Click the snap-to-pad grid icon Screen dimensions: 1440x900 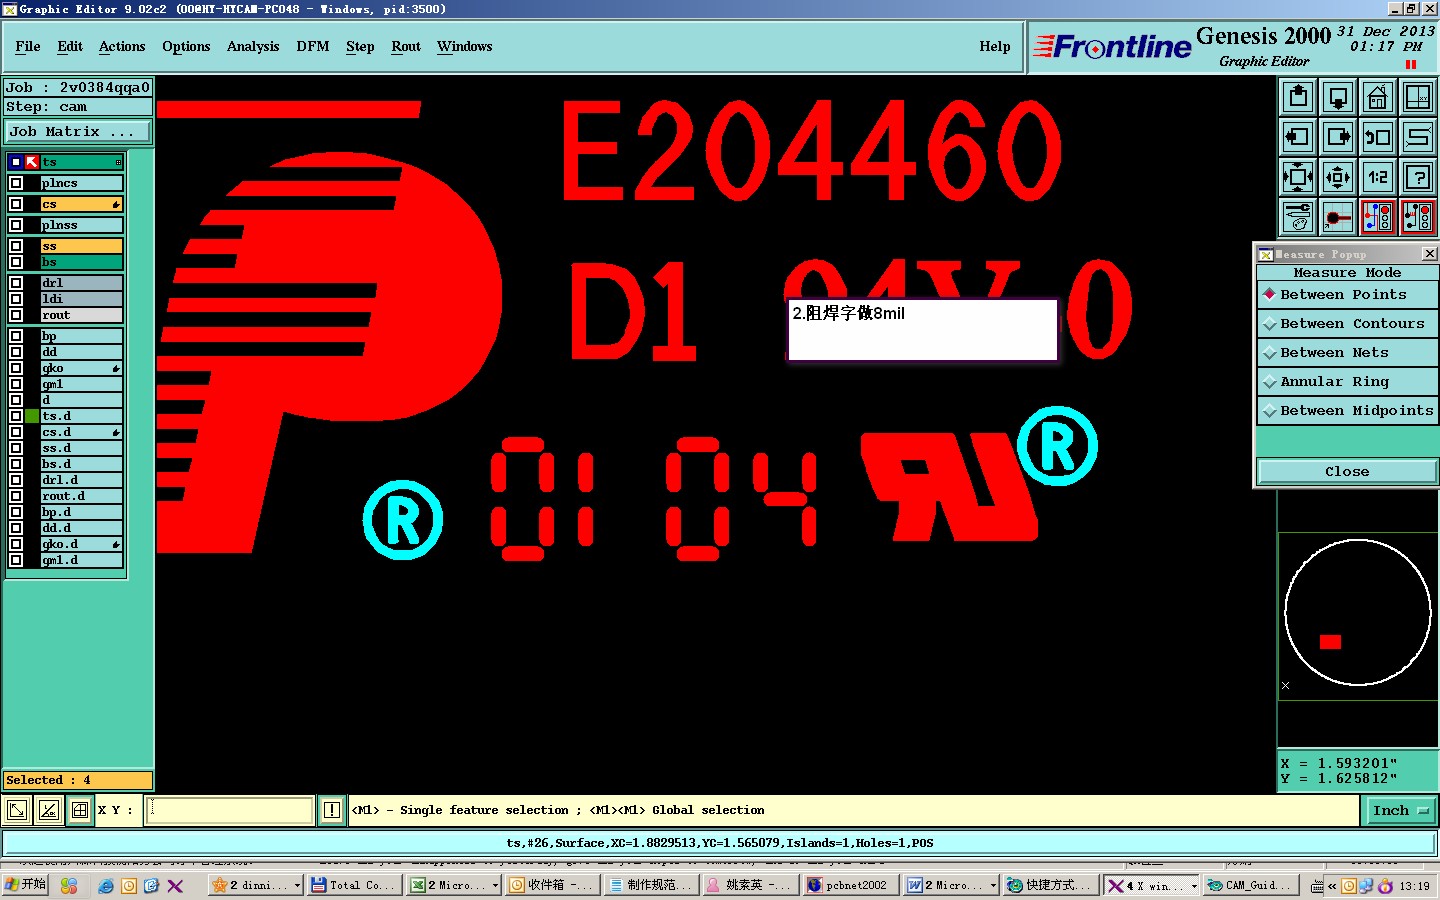pyautogui.click(x=1338, y=217)
